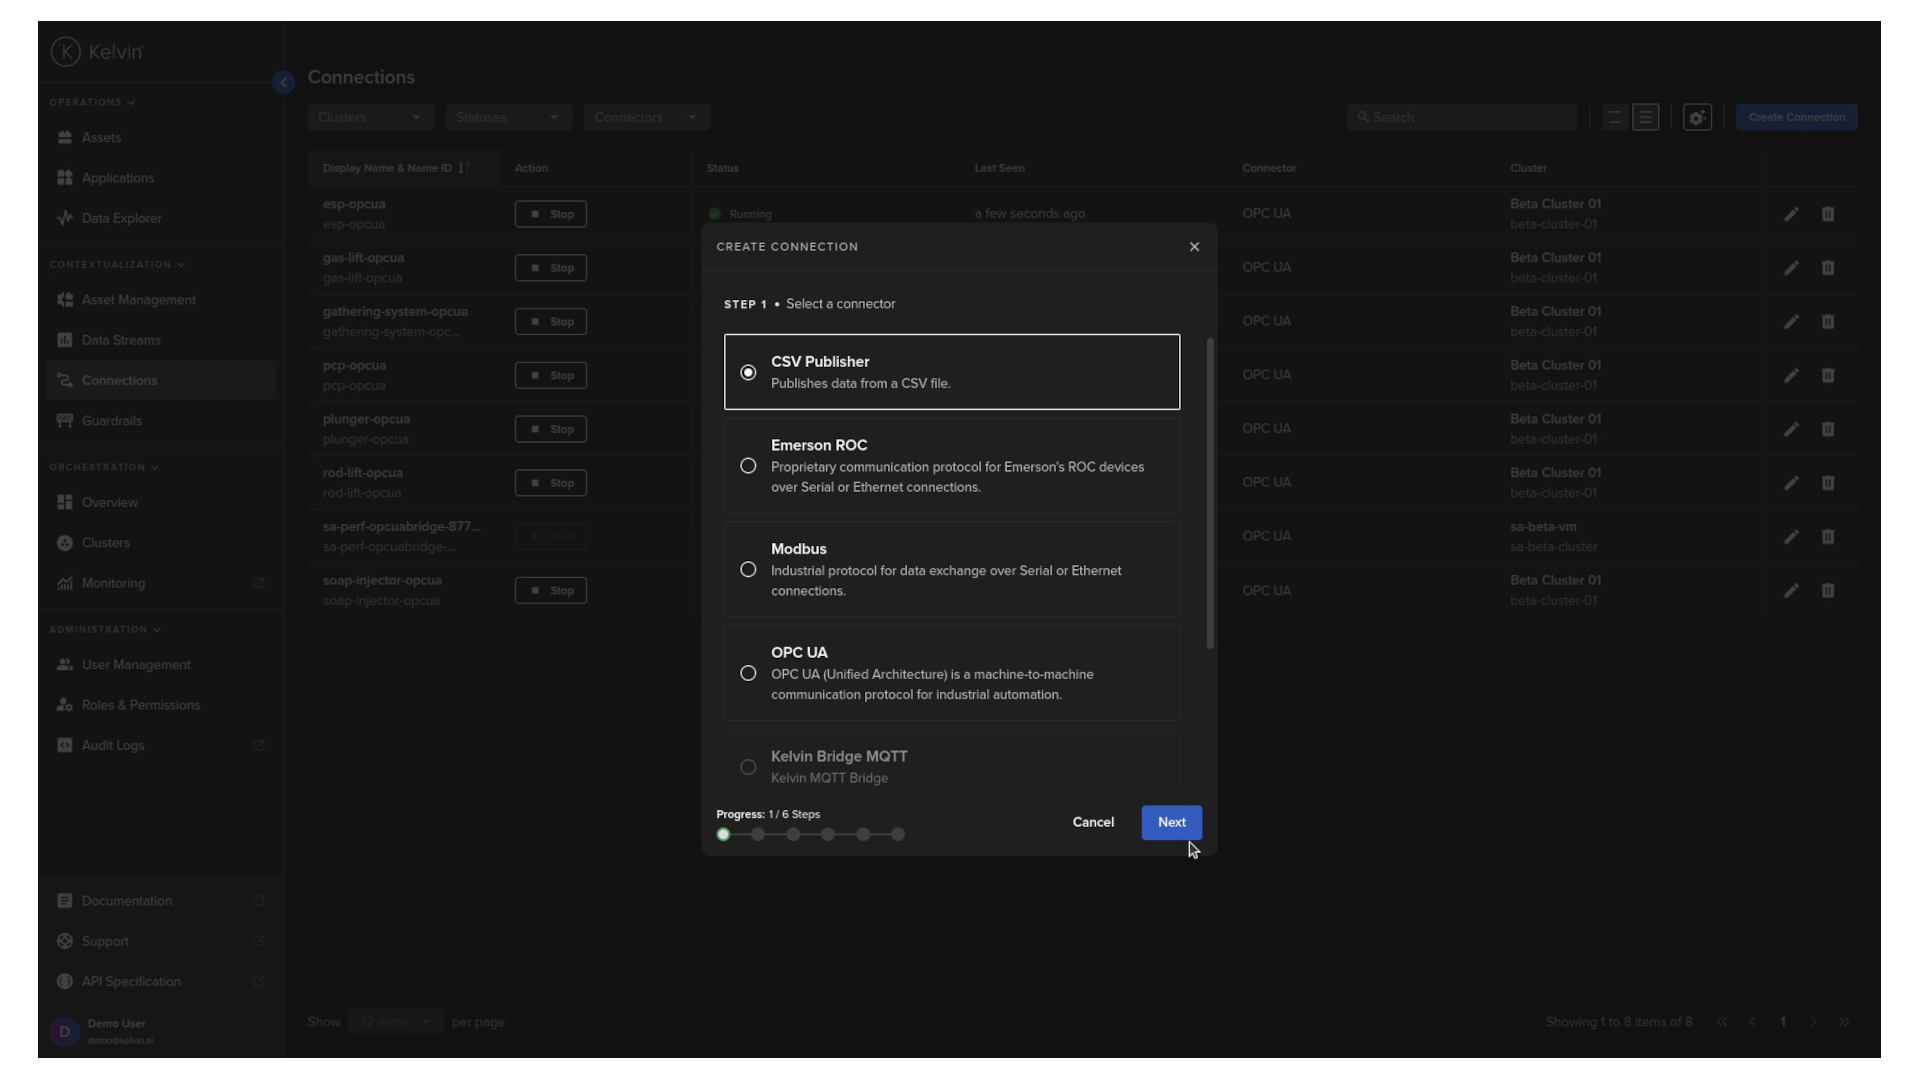Choose the OPC UA connector option

click(x=748, y=674)
